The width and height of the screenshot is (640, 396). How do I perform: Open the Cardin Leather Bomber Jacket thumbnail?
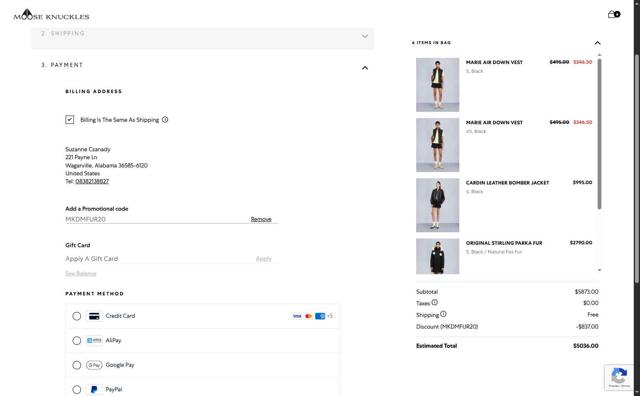pyautogui.click(x=438, y=205)
